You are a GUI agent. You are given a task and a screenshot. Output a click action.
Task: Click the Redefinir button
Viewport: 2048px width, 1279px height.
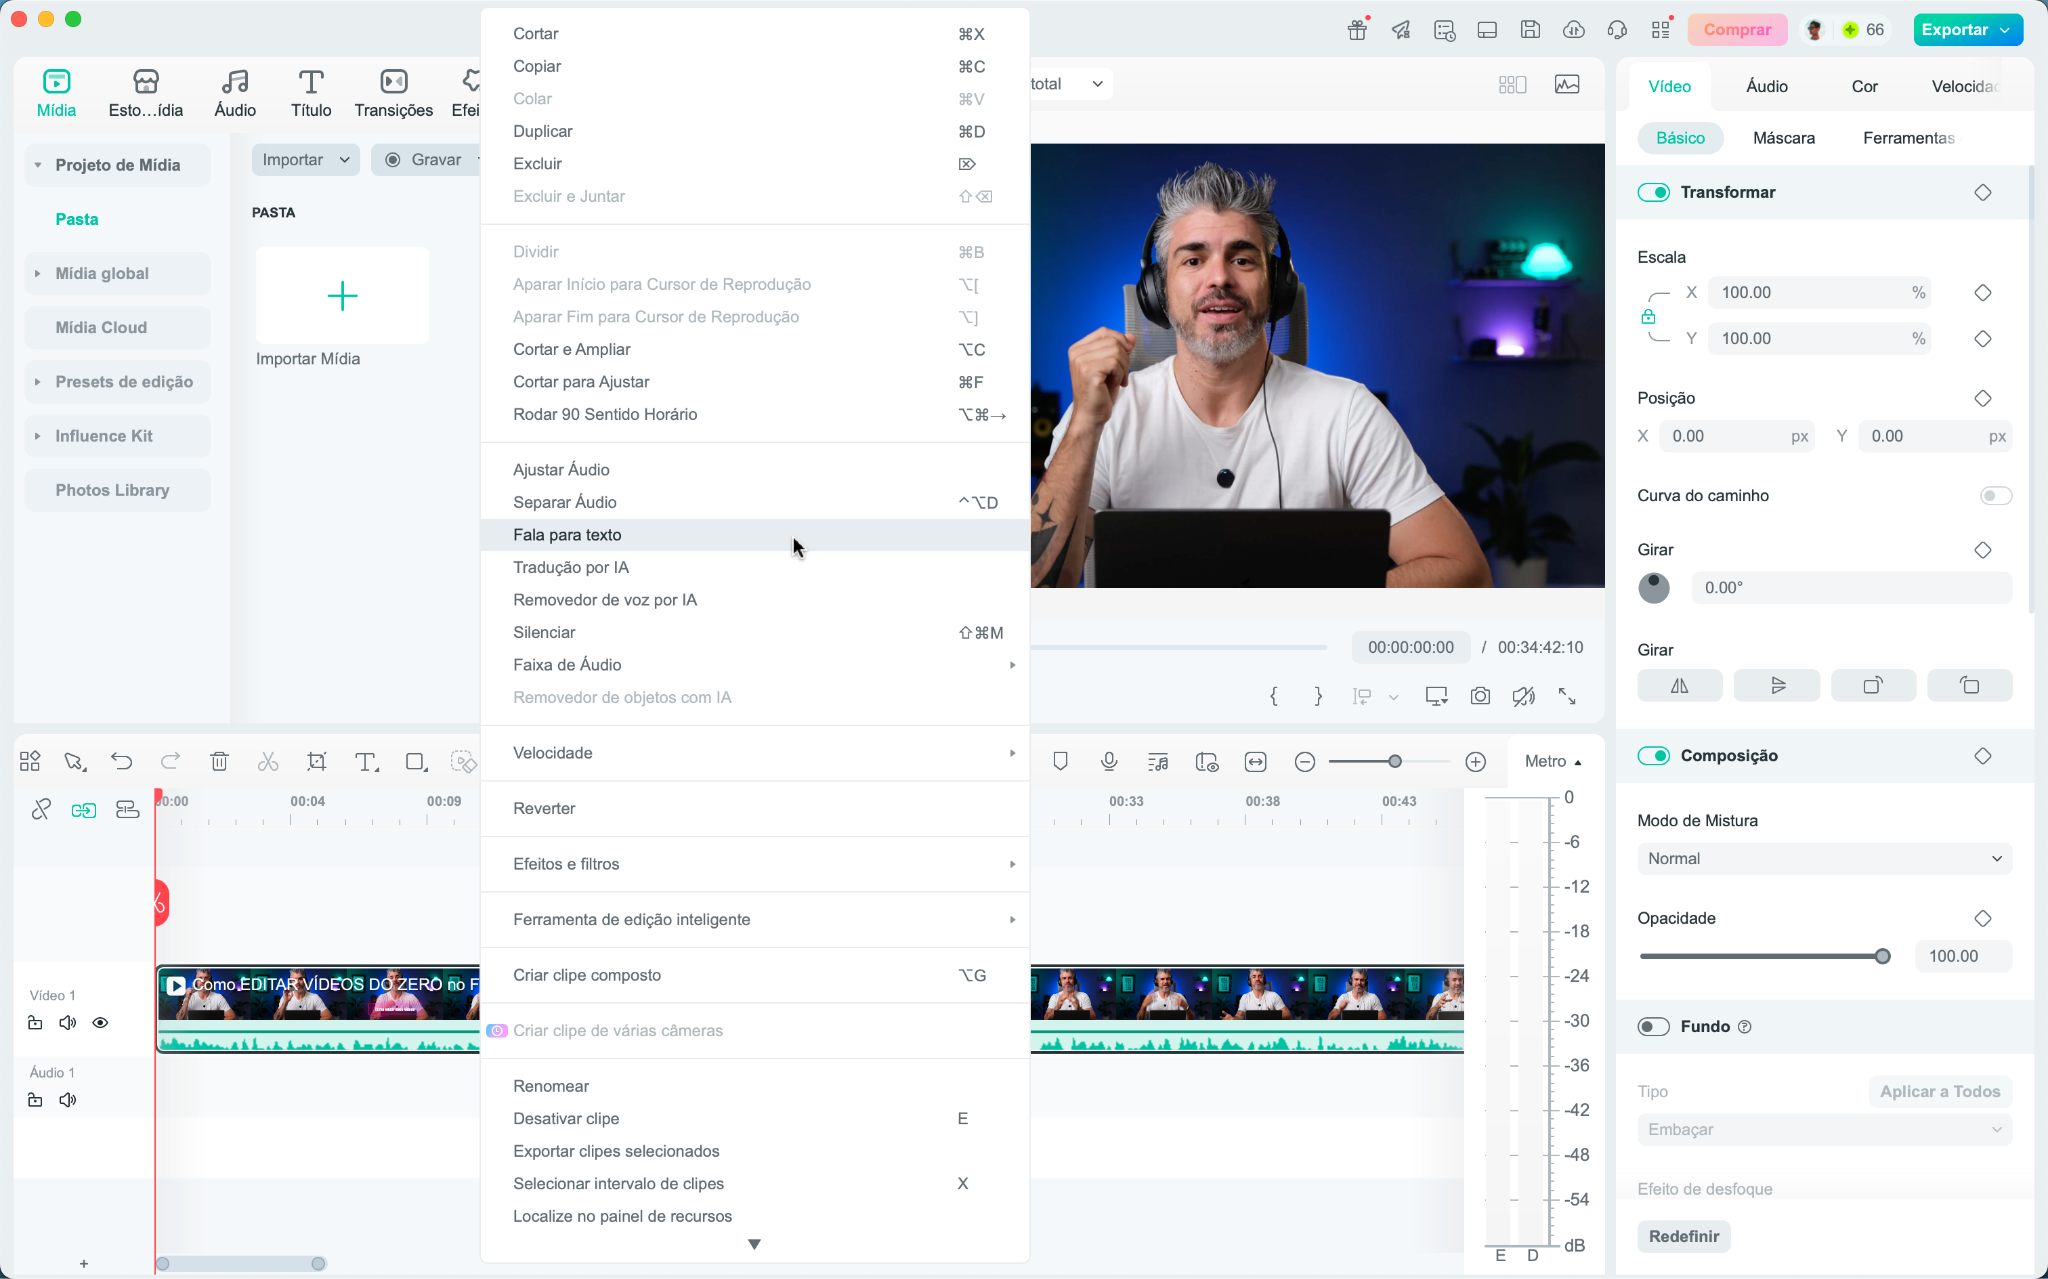click(x=1684, y=1236)
